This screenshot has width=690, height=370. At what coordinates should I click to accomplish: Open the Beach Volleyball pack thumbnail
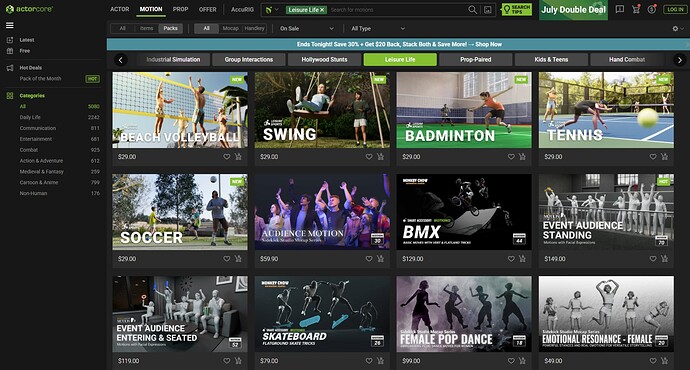(x=180, y=110)
